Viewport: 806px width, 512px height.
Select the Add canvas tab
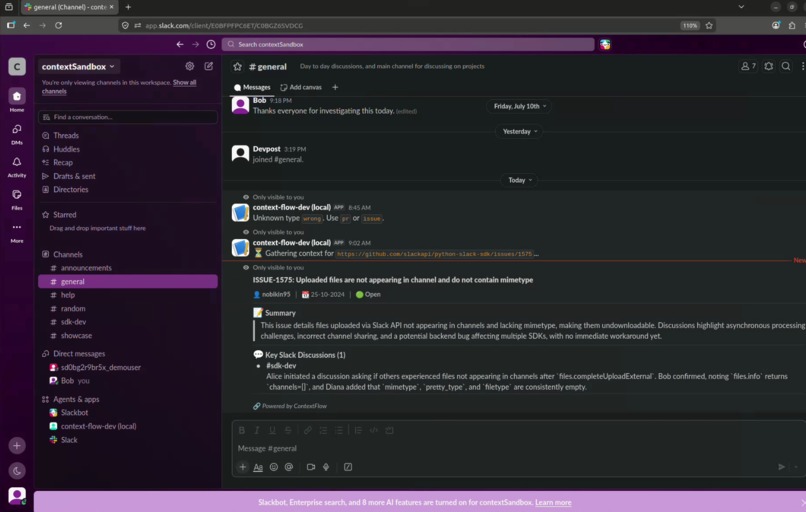tap(301, 87)
